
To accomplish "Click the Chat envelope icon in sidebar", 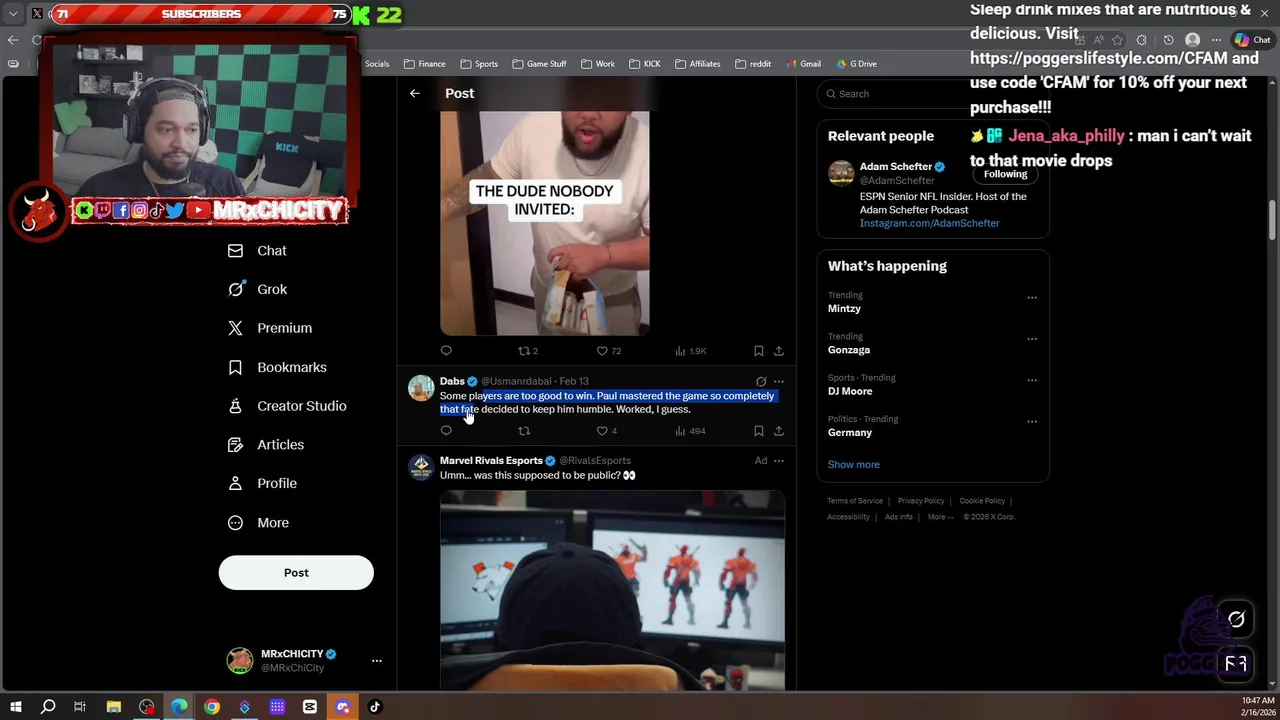I will pyautogui.click(x=235, y=251).
